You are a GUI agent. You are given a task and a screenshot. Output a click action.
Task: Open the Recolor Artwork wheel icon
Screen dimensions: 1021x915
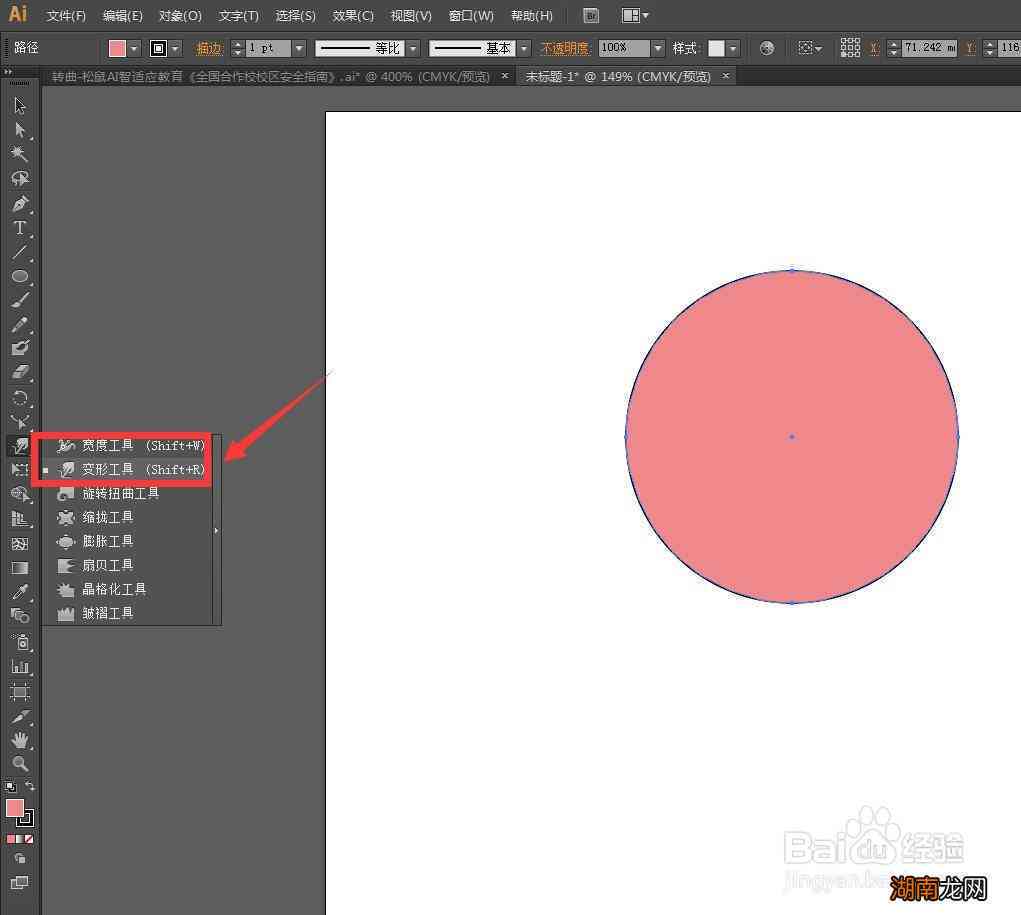pos(767,48)
